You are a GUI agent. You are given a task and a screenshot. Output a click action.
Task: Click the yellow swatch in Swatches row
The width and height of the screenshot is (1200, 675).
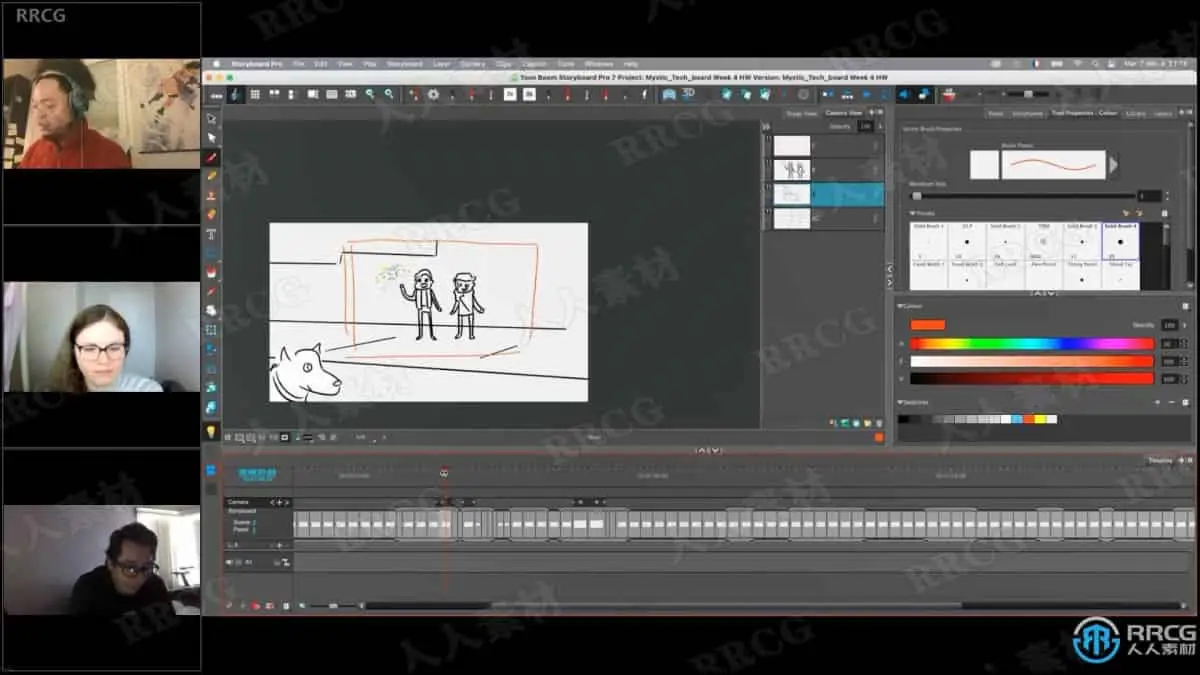[1040, 419]
